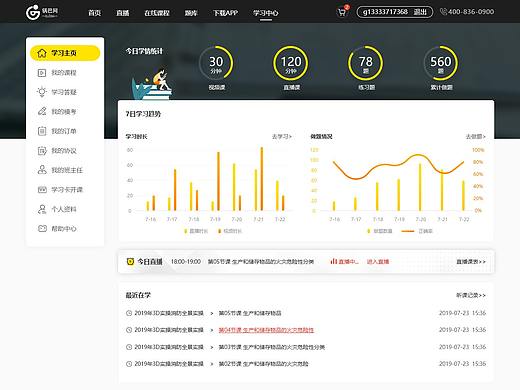Click the phone icon beside 400-836-0900

[x=443, y=12]
